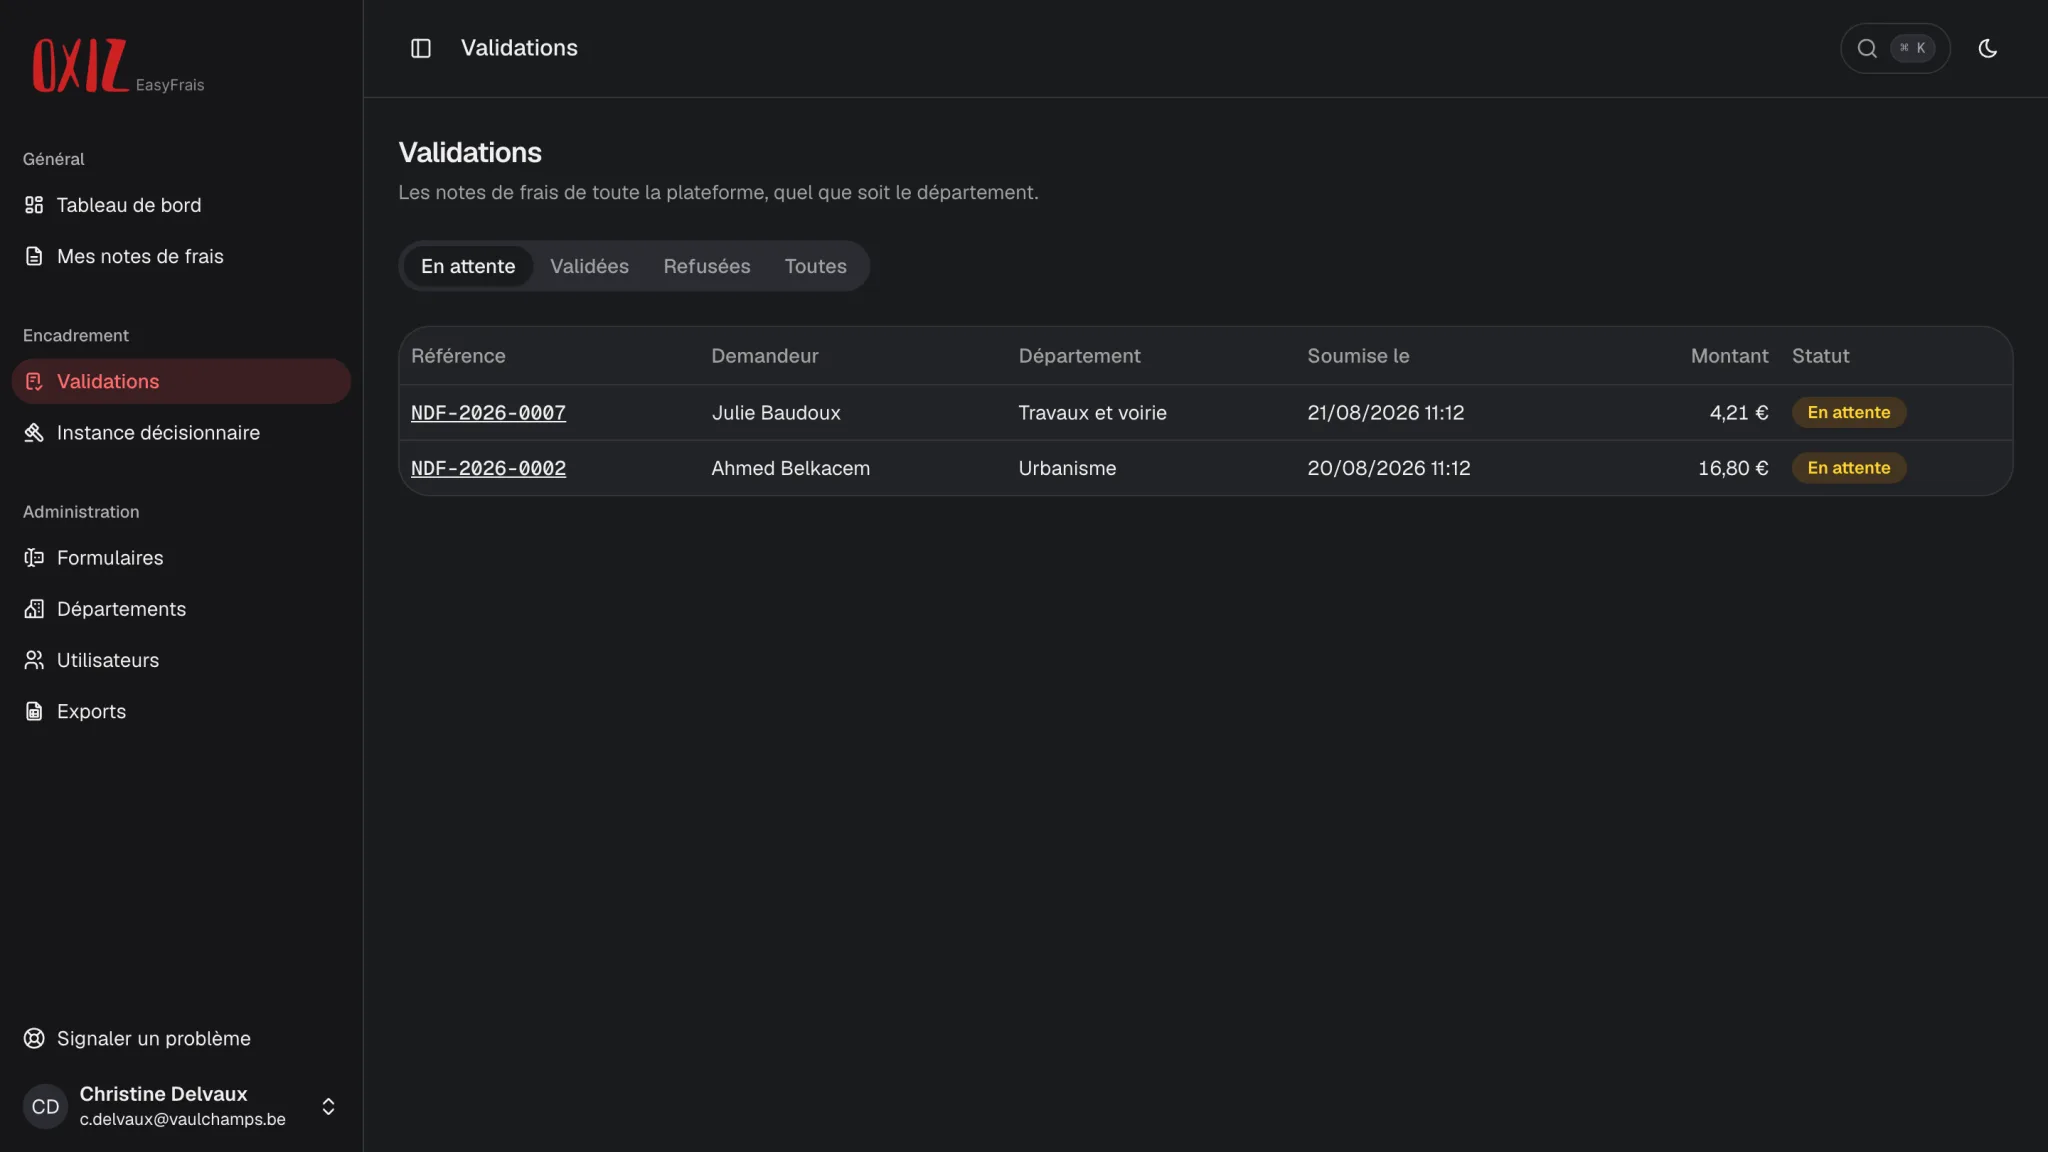2048x1152 pixels.
Task: Click the Christine Delvaux name
Action: coord(163,1093)
